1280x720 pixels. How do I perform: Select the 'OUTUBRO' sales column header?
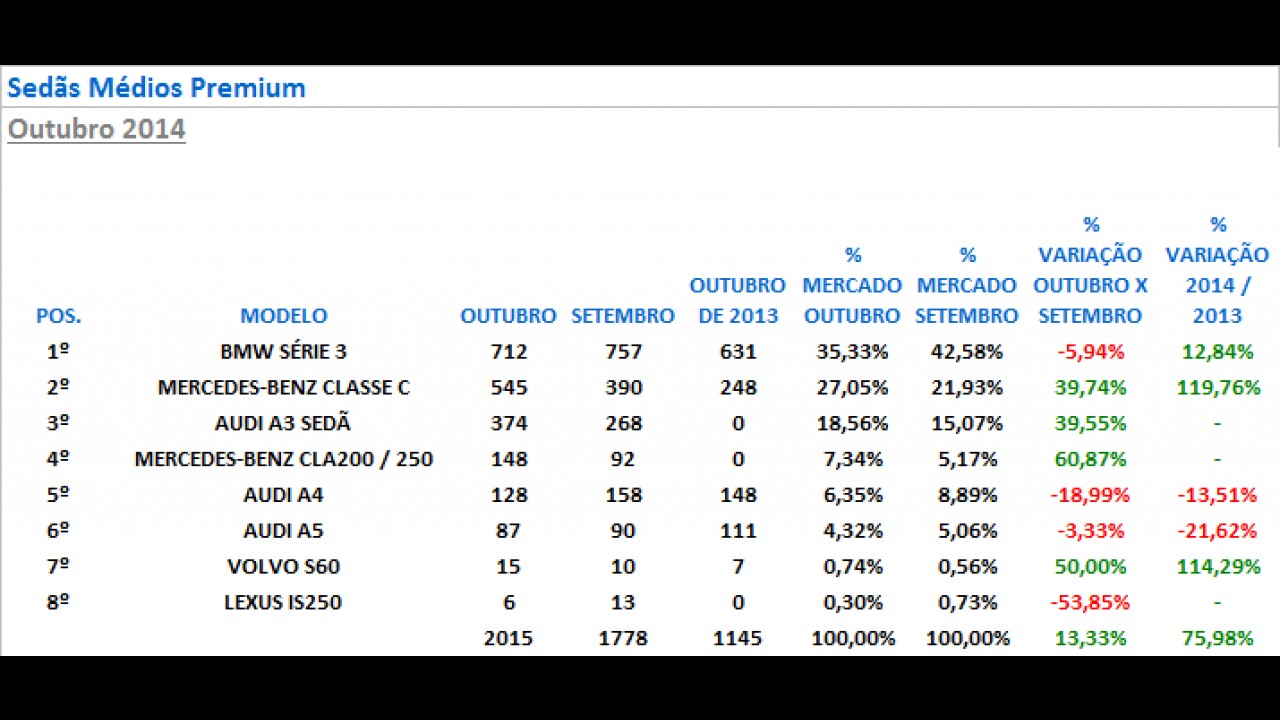[x=508, y=316]
